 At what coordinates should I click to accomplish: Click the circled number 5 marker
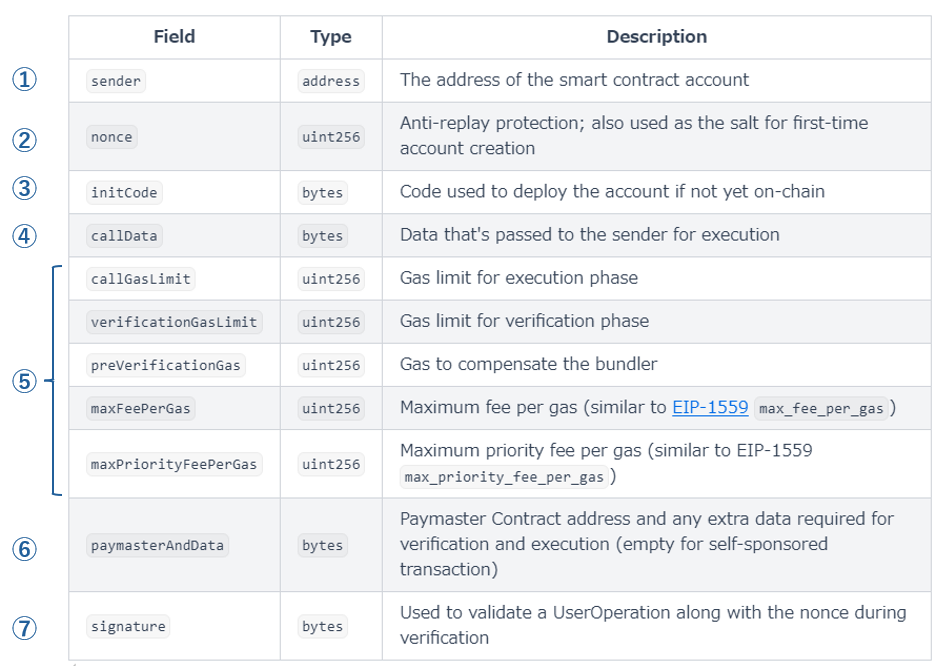25,381
